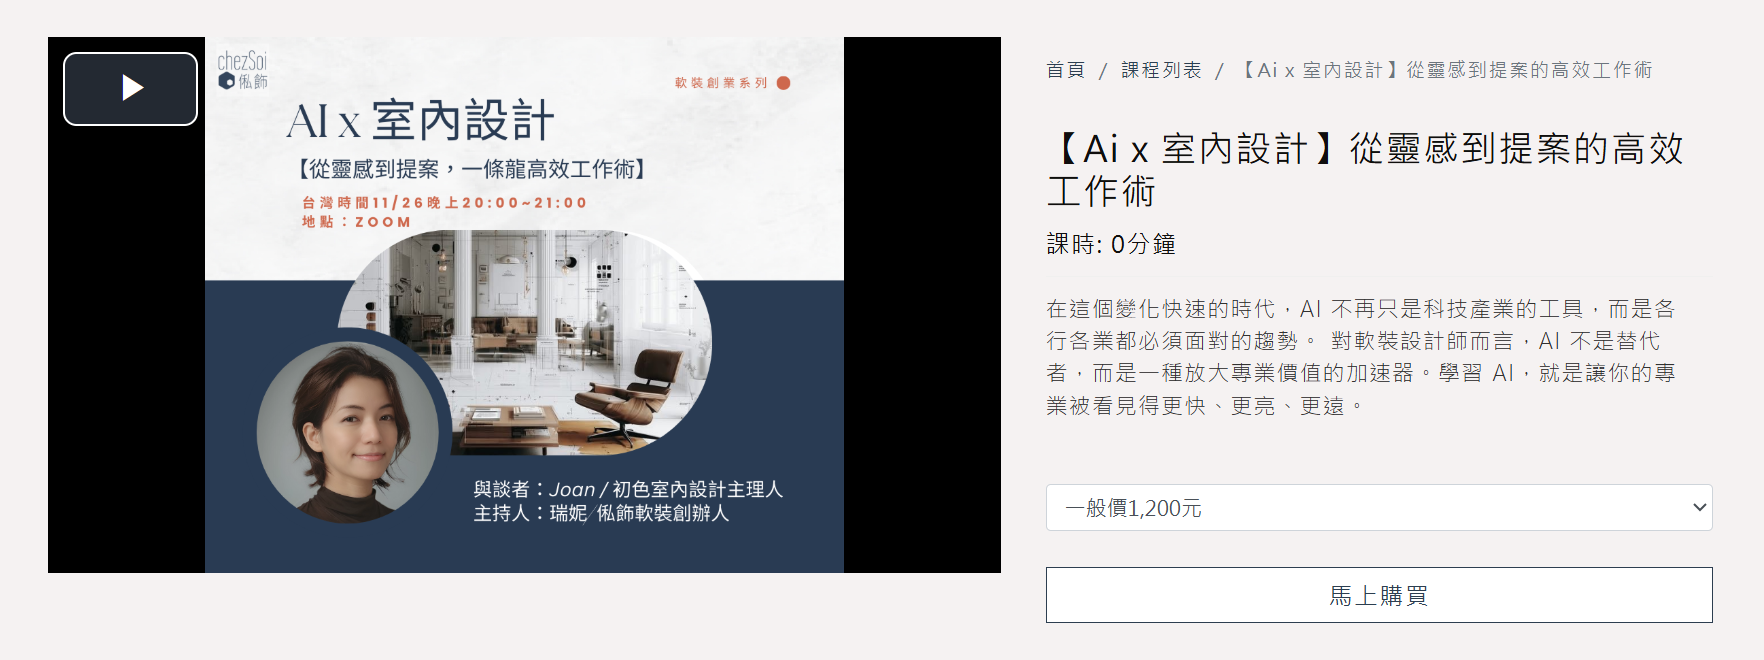Click the red dot beside 軟裝創業系列
The width and height of the screenshot is (1764, 660).
pyautogui.click(x=784, y=83)
